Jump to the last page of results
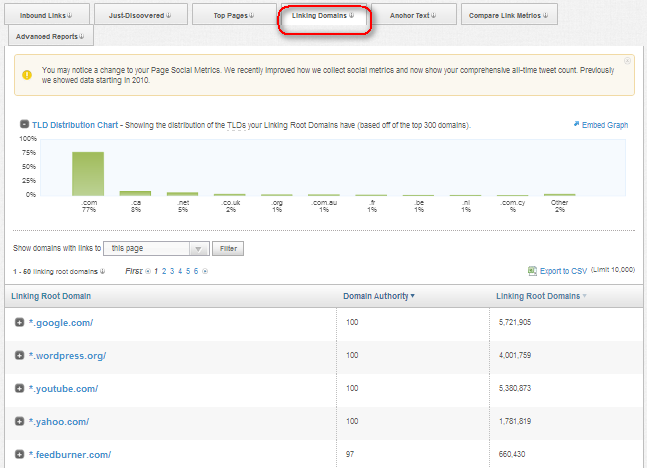 coord(205,271)
